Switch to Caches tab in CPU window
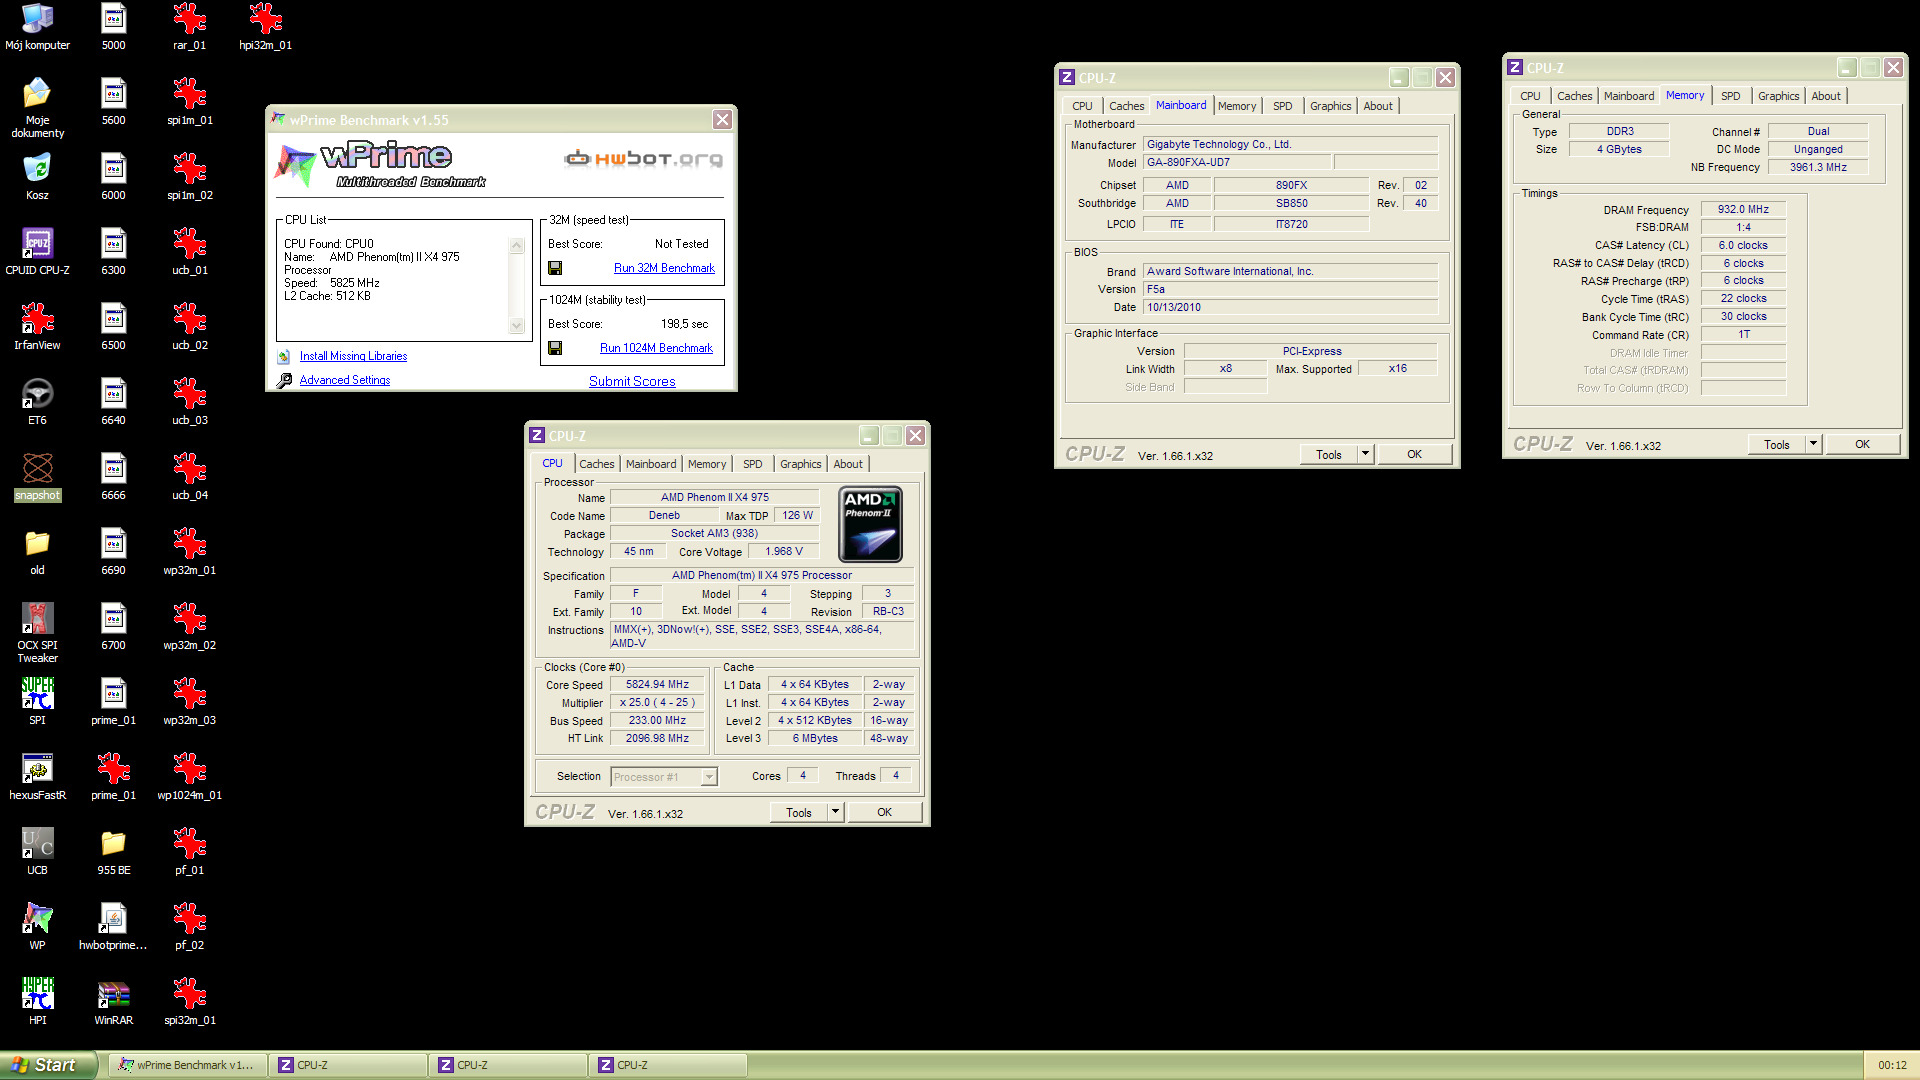Image resolution: width=1920 pixels, height=1080 pixels. point(597,464)
